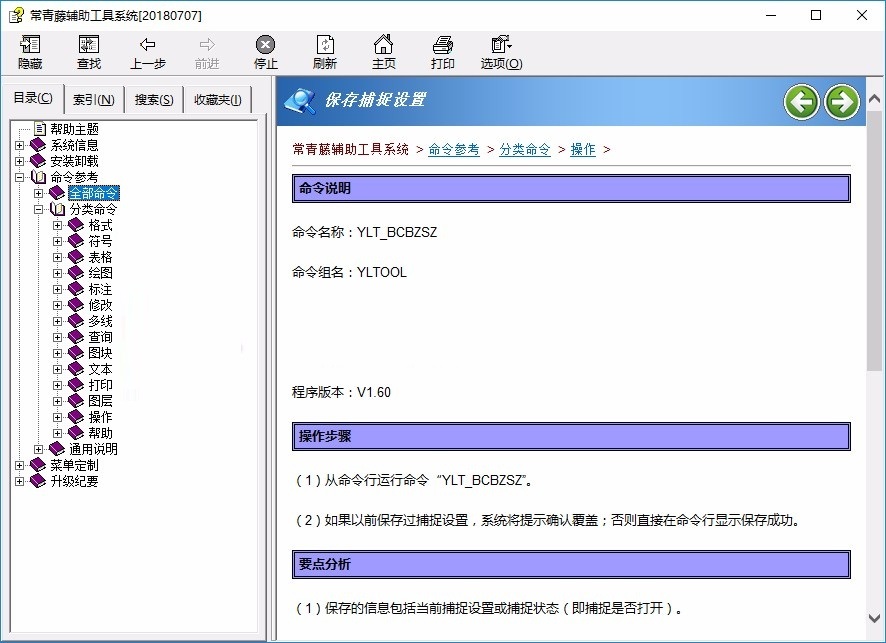
Task: Select 查询 in the contents tree
Action: point(101,337)
